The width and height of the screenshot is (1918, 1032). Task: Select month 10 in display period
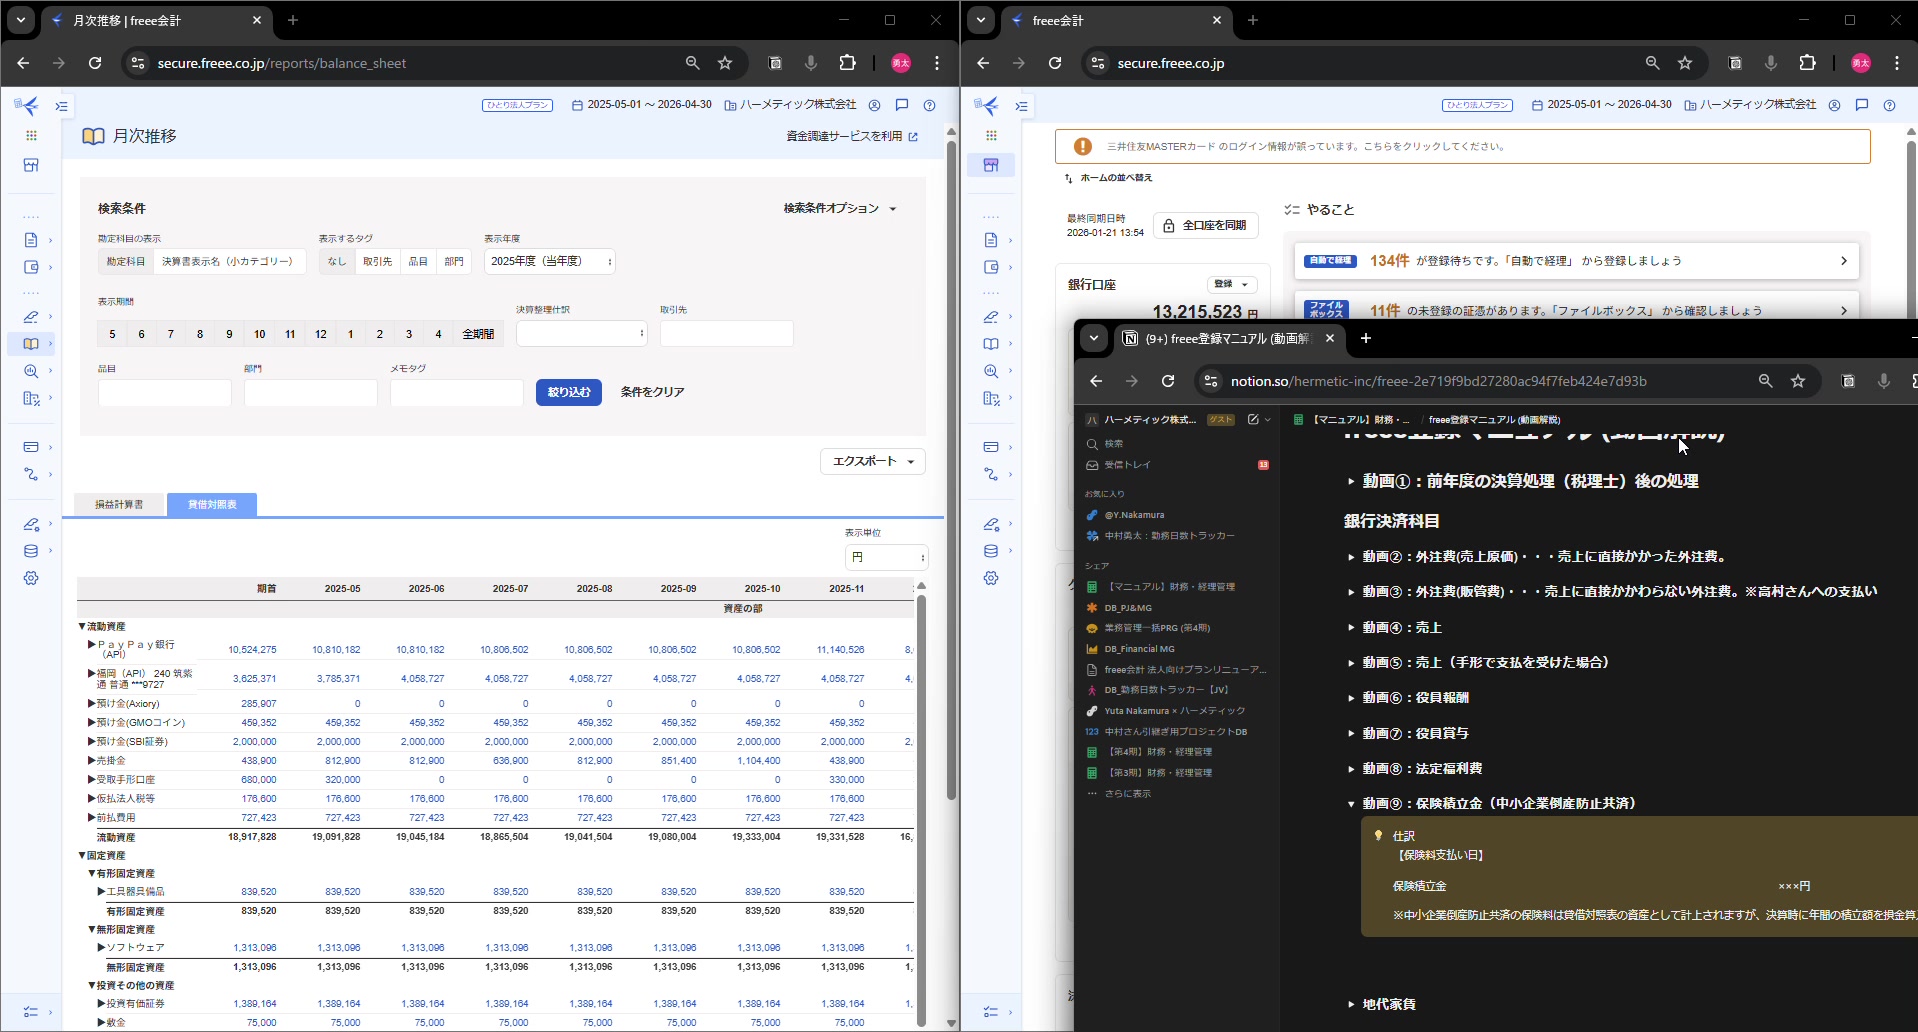tap(260, 334)
